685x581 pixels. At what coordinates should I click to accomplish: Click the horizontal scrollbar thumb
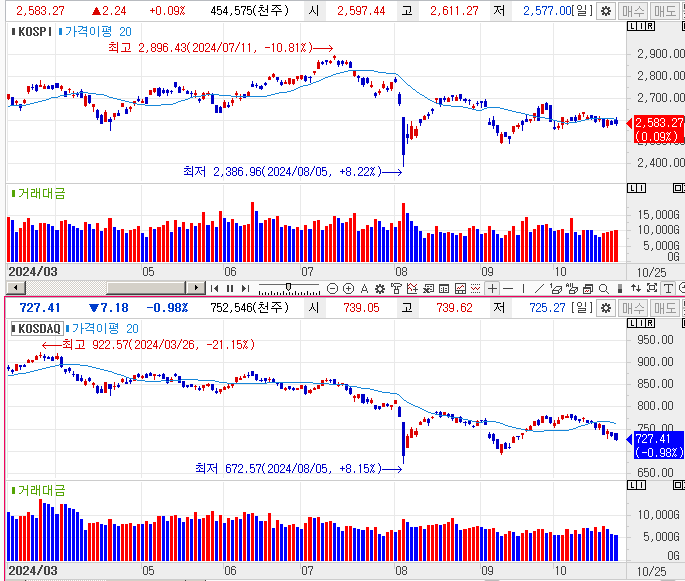146,288
